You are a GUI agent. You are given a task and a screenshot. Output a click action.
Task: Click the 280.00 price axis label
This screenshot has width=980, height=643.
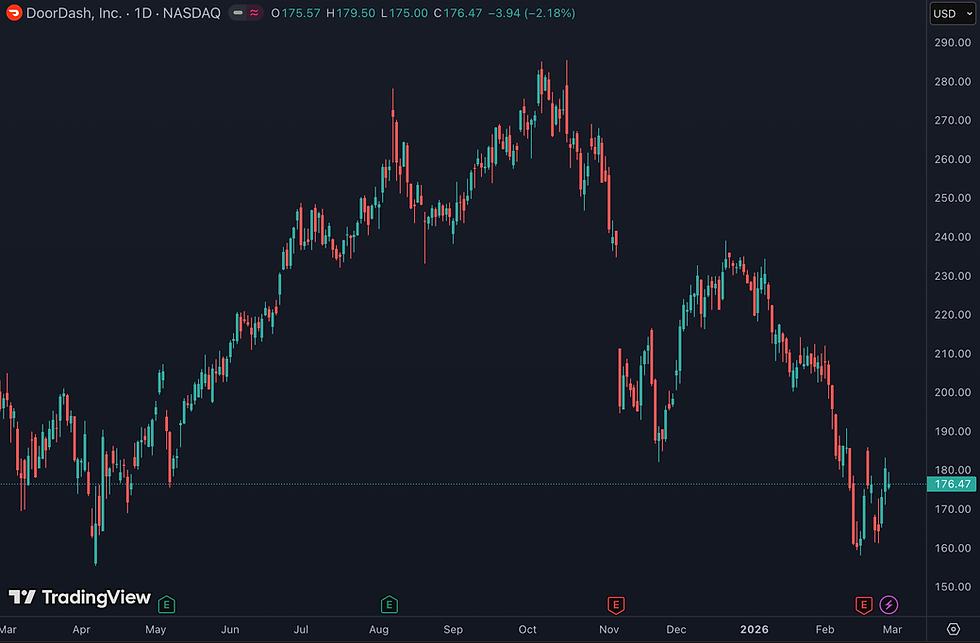click(952, 81)
